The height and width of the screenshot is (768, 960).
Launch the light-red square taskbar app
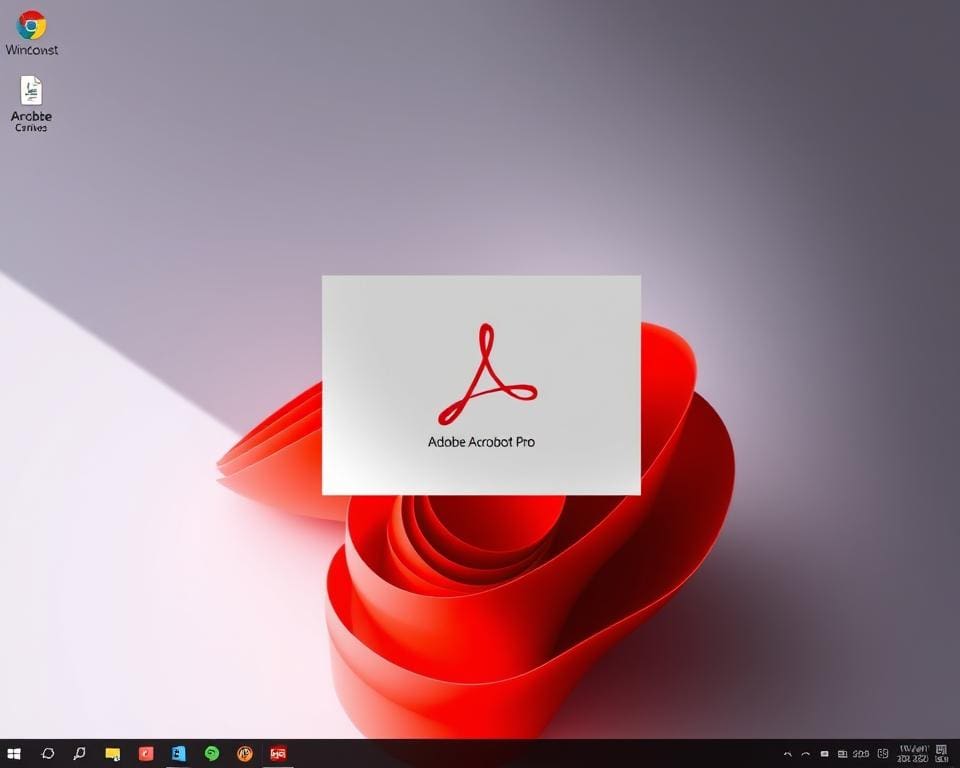point(146,753)
